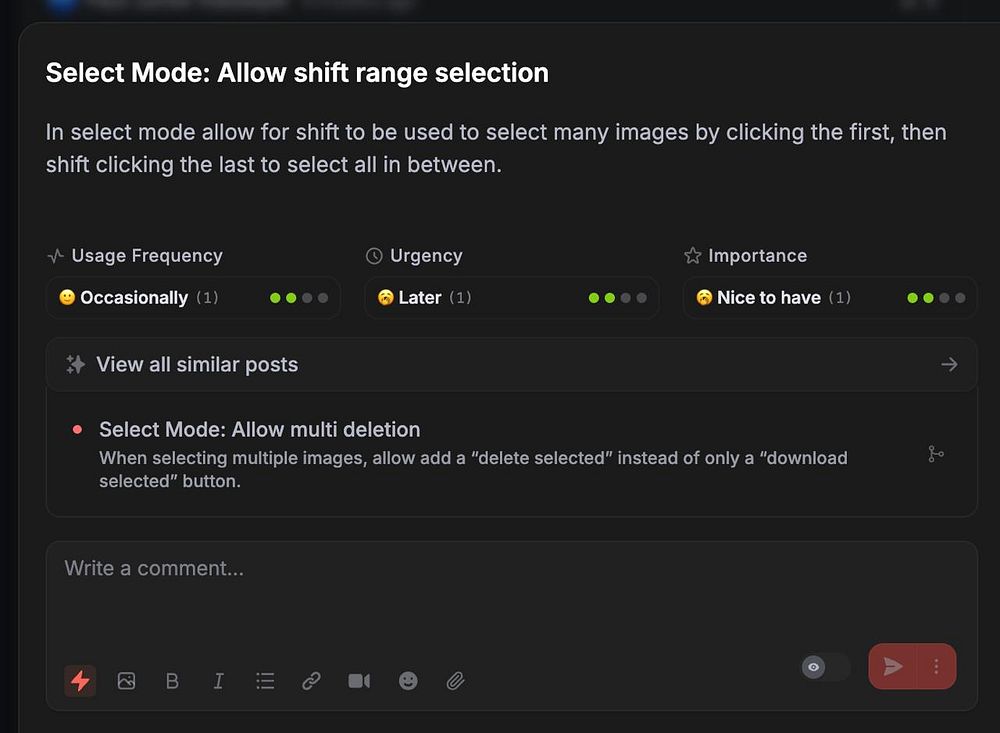The image size is (1000, 733).
Task: Insert an image using the image icon
Action: [126, 681]
